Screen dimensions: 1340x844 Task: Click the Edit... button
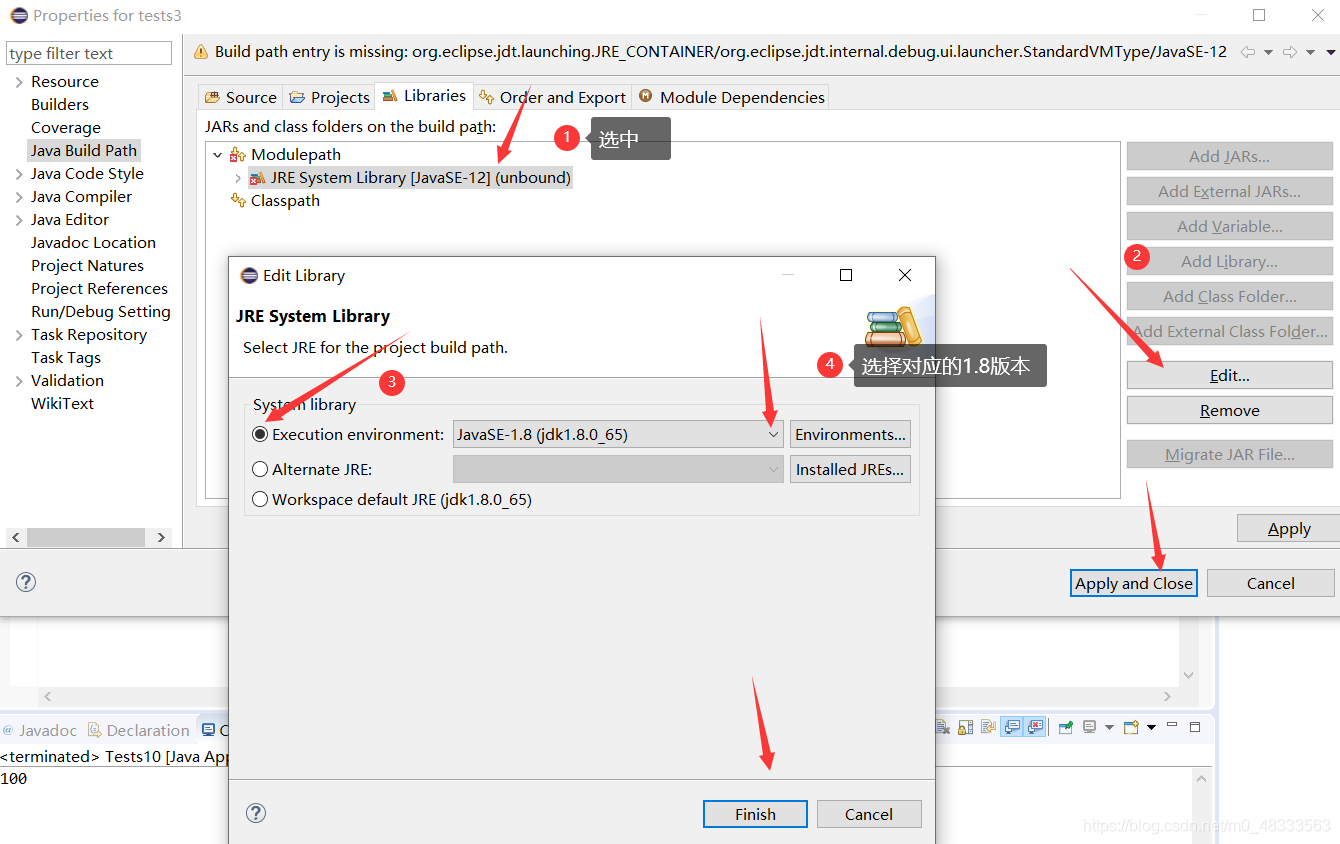click(1229, 375)
